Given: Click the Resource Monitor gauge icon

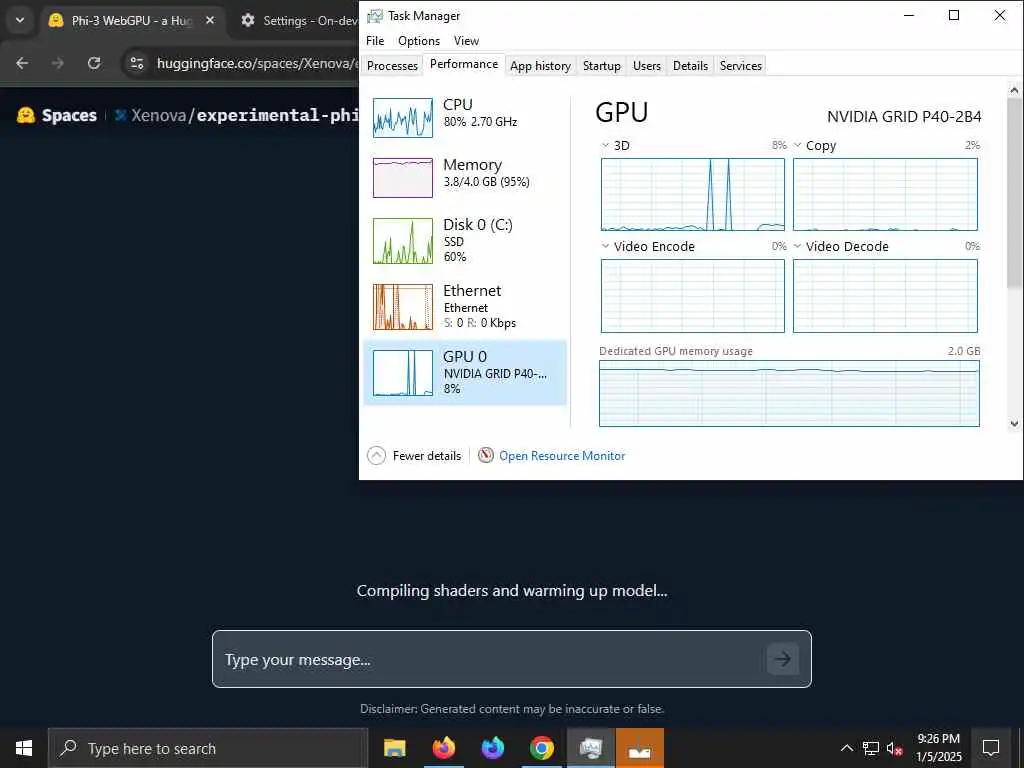Looking at the screenshot, I should 485,455.
